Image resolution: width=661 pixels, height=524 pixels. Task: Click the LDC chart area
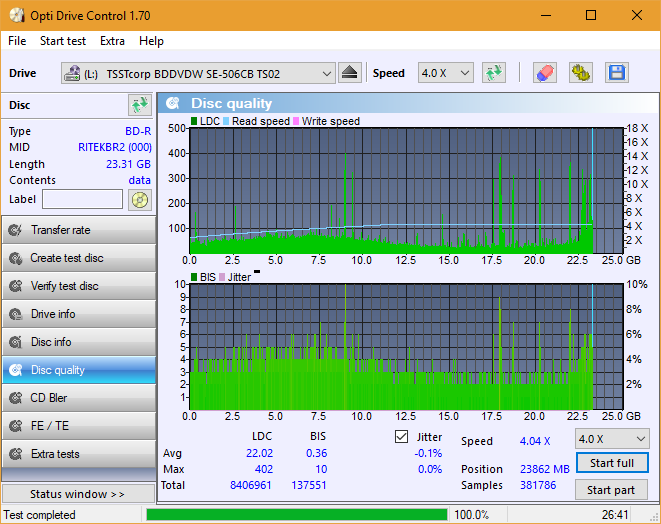(406, 191)
